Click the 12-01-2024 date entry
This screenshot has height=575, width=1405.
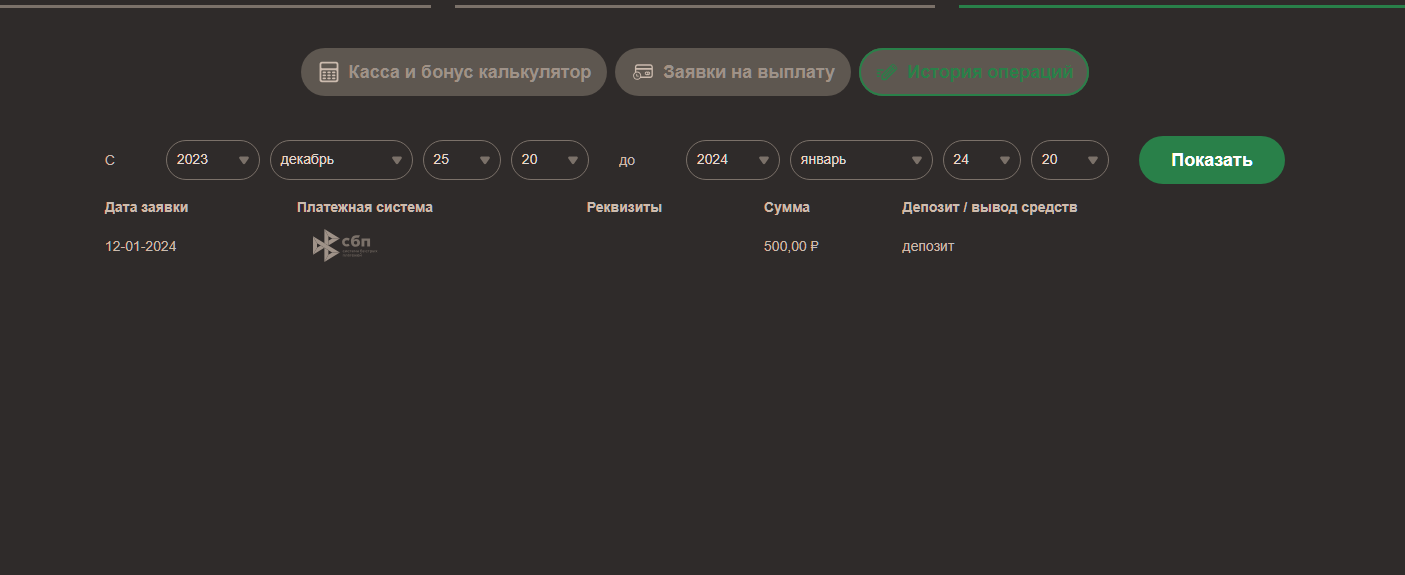point(140,246)
